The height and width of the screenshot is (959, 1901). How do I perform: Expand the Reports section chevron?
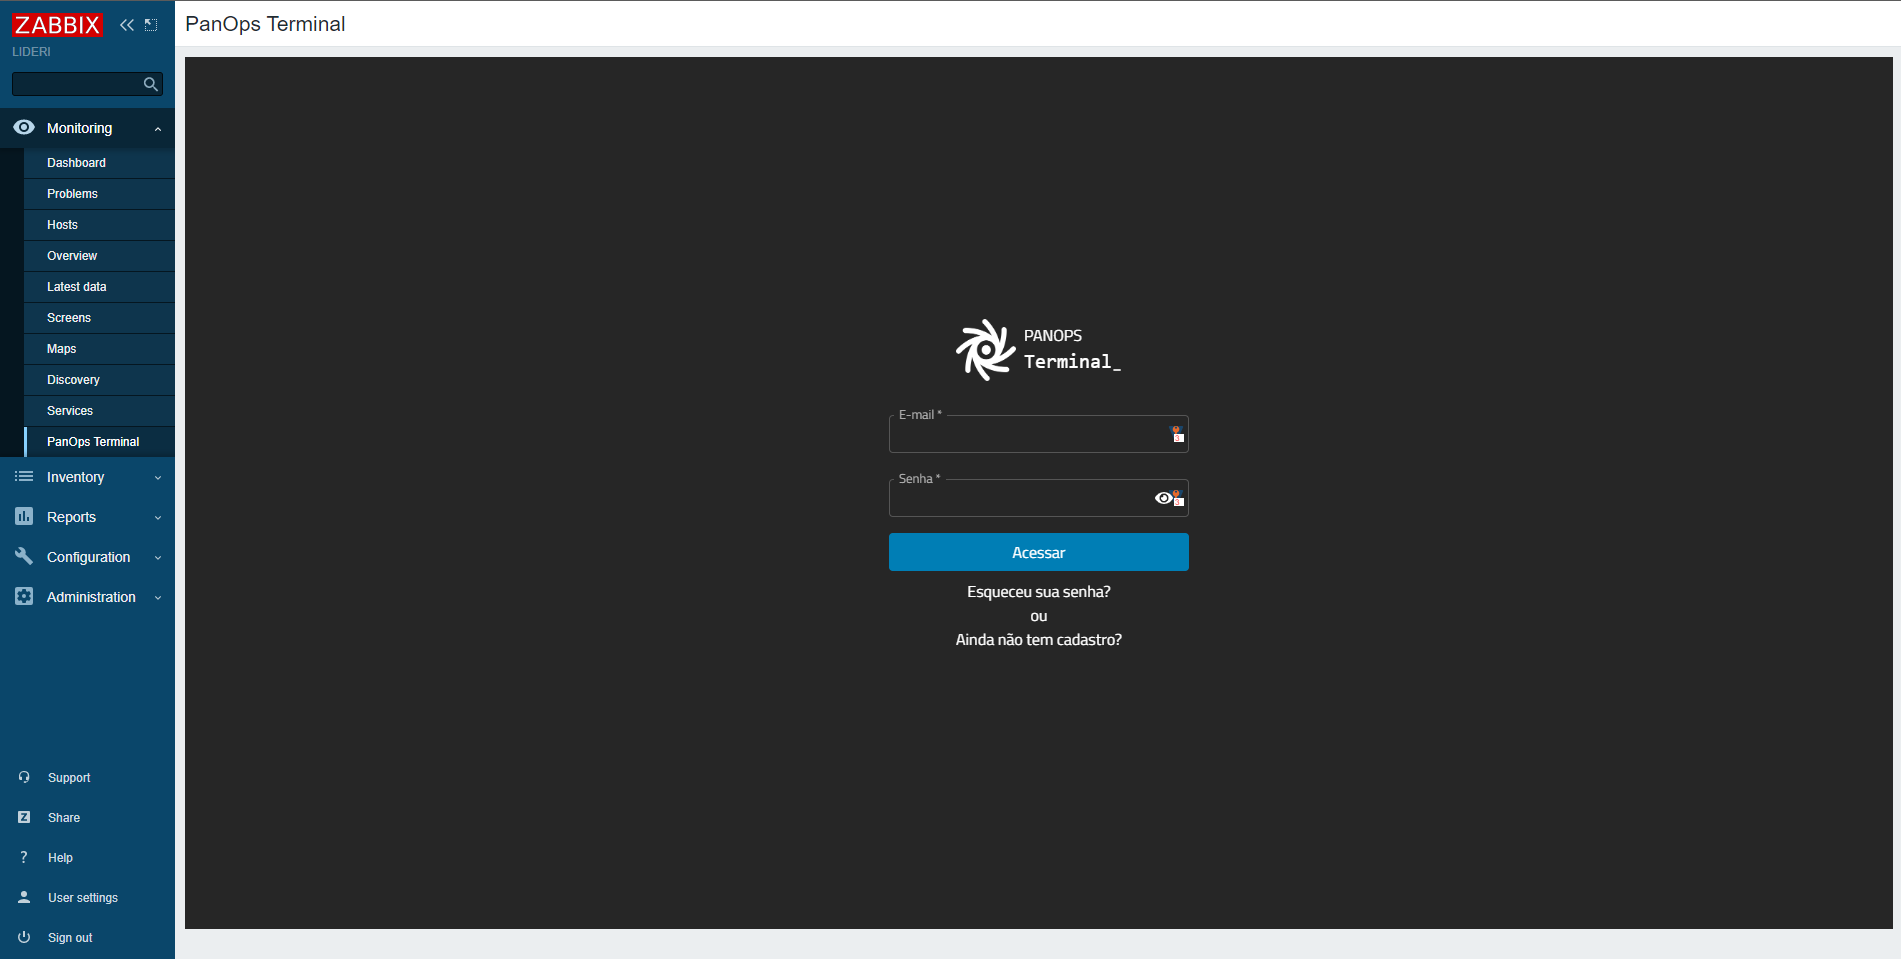tap(158, 518)
